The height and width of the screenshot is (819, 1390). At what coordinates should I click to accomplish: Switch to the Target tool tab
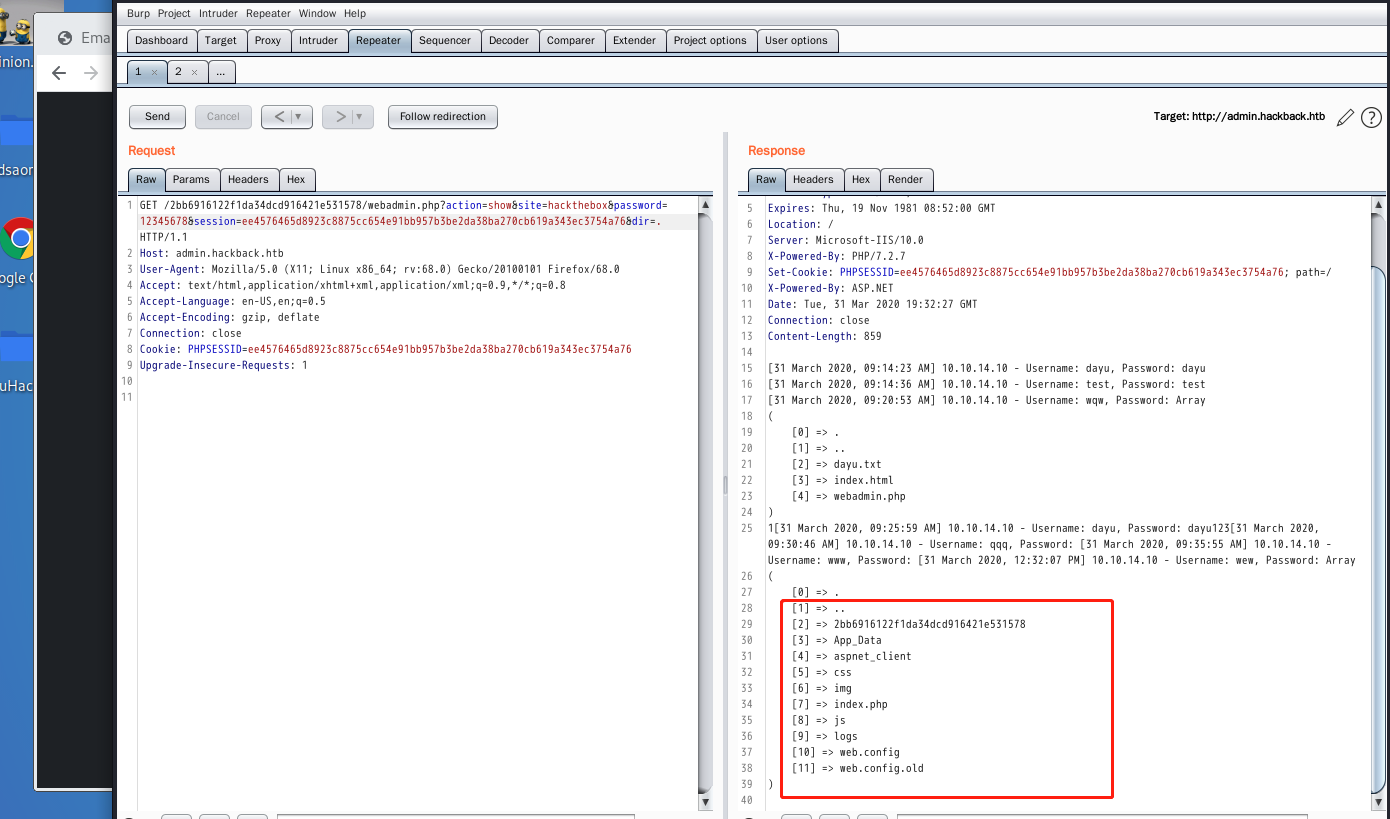pos(220,40)
